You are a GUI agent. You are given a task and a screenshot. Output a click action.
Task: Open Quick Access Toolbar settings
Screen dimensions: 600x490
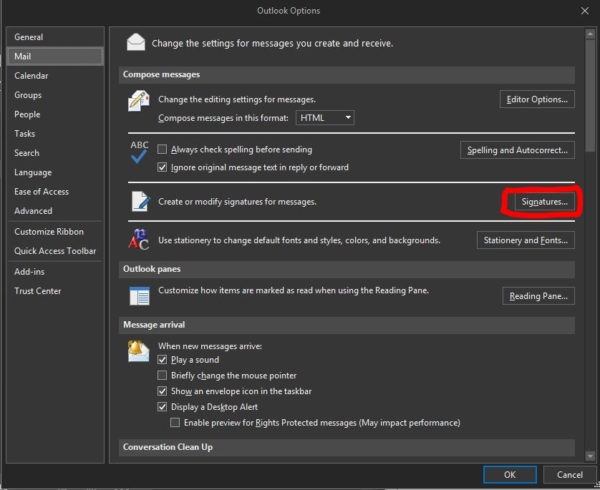[x=55, y=251]
